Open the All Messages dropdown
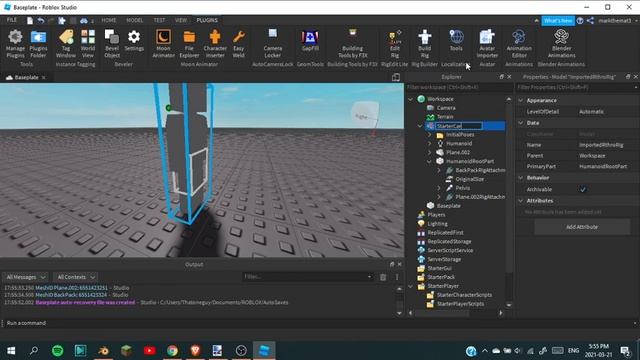Screen dimensions: 640x360 coord(25,277)
